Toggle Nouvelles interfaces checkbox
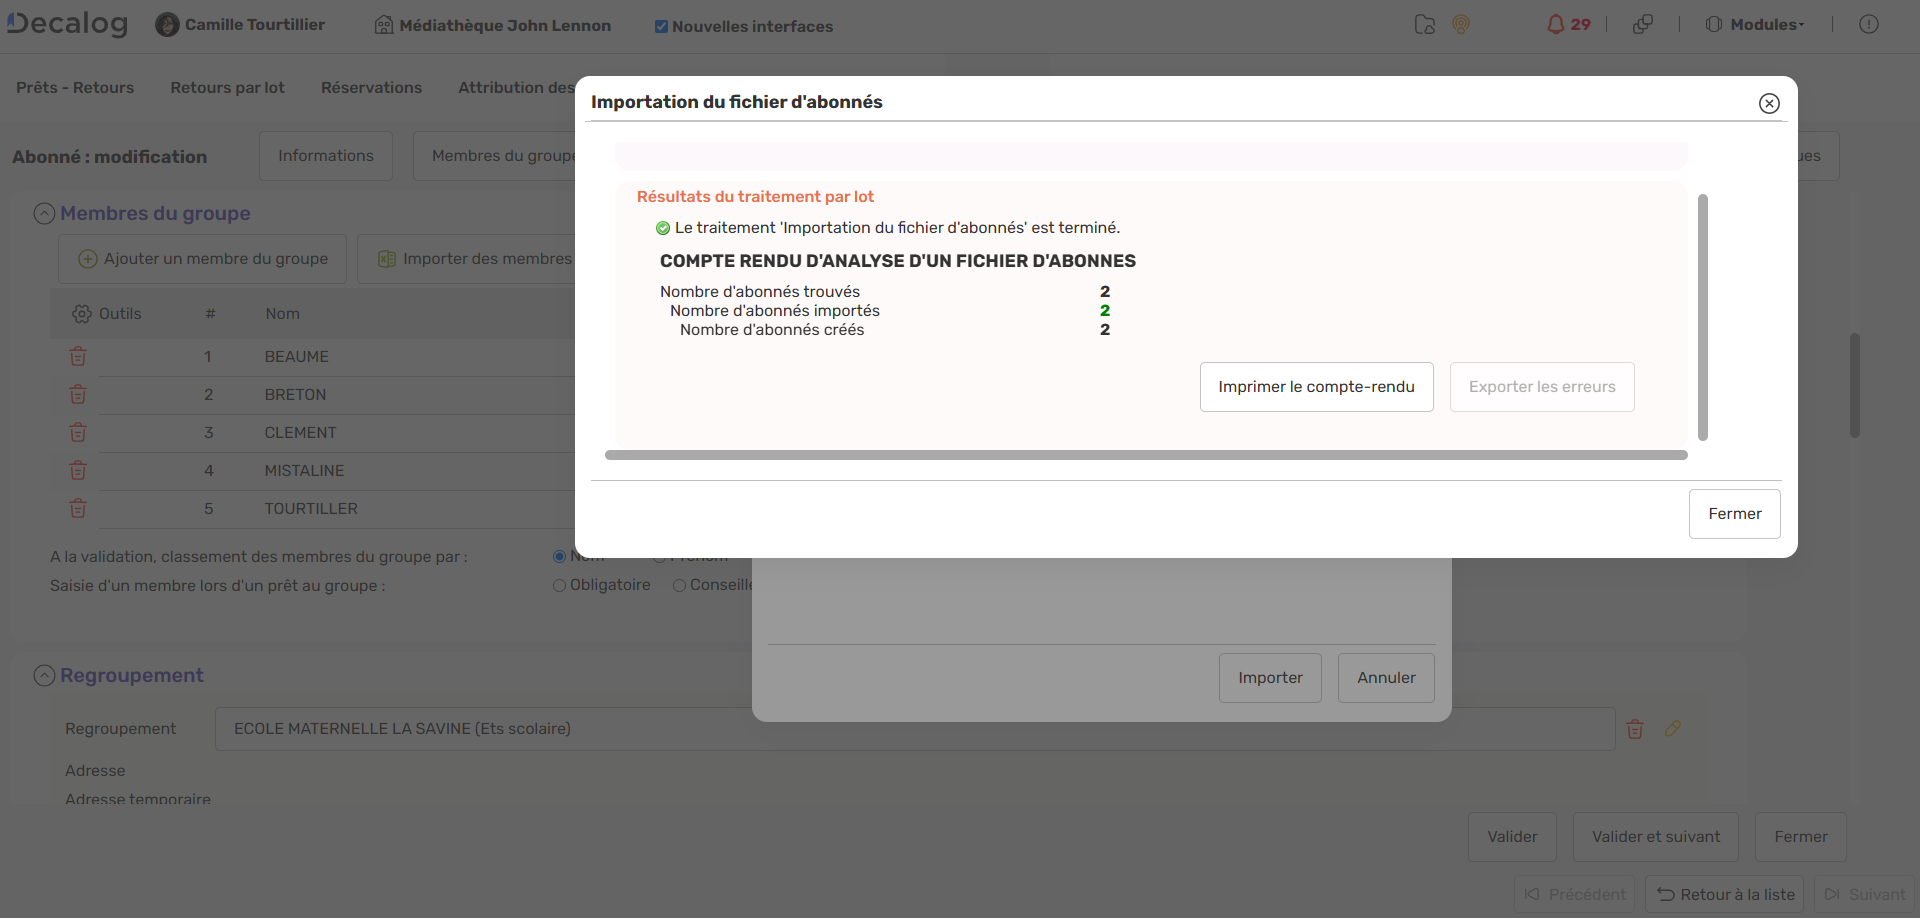Image resolution: width=1920 pixels, height=918 pixels. [x=661, y=27]
